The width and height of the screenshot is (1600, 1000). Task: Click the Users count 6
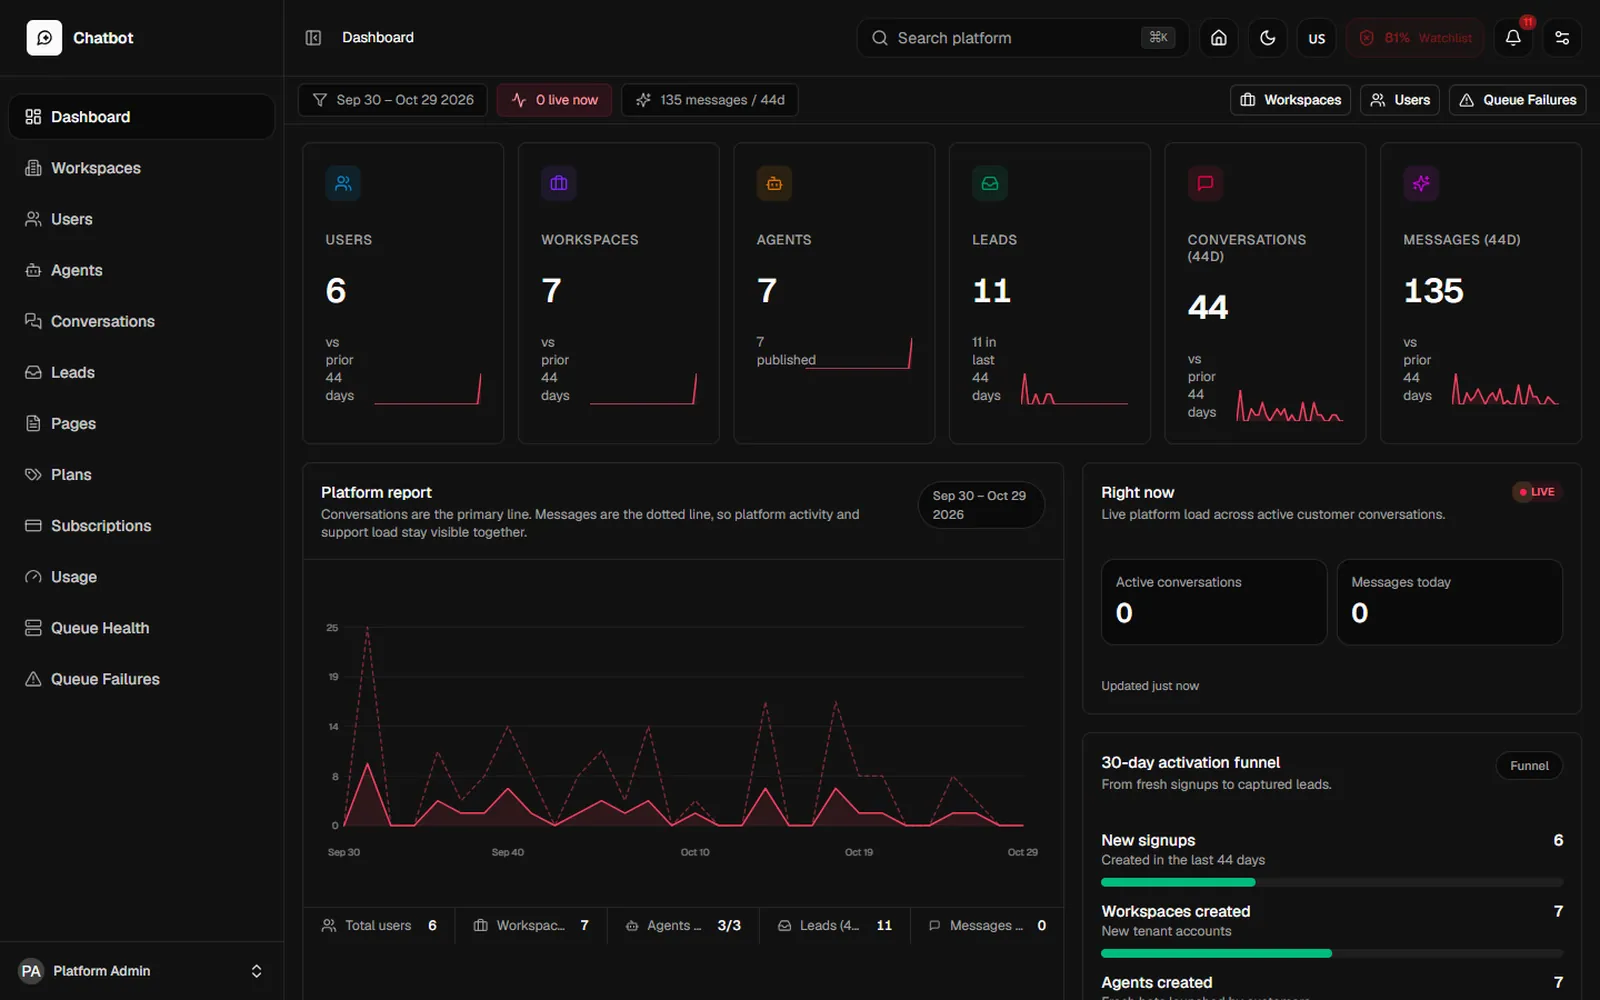(x=336, y=291)
